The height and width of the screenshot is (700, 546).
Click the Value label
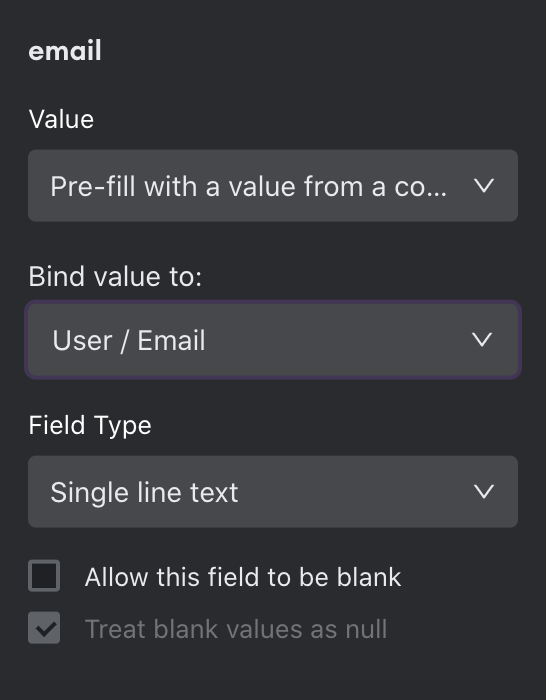[x=61, y=119]
